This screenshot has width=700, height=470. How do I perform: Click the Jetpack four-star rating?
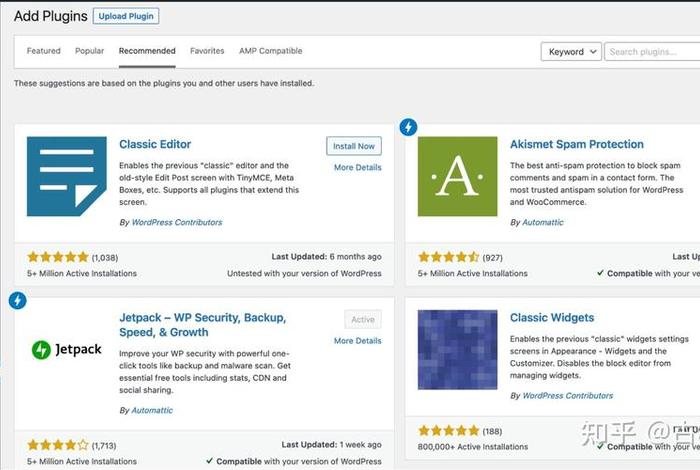pyautogui.click(x=58, y=445)
